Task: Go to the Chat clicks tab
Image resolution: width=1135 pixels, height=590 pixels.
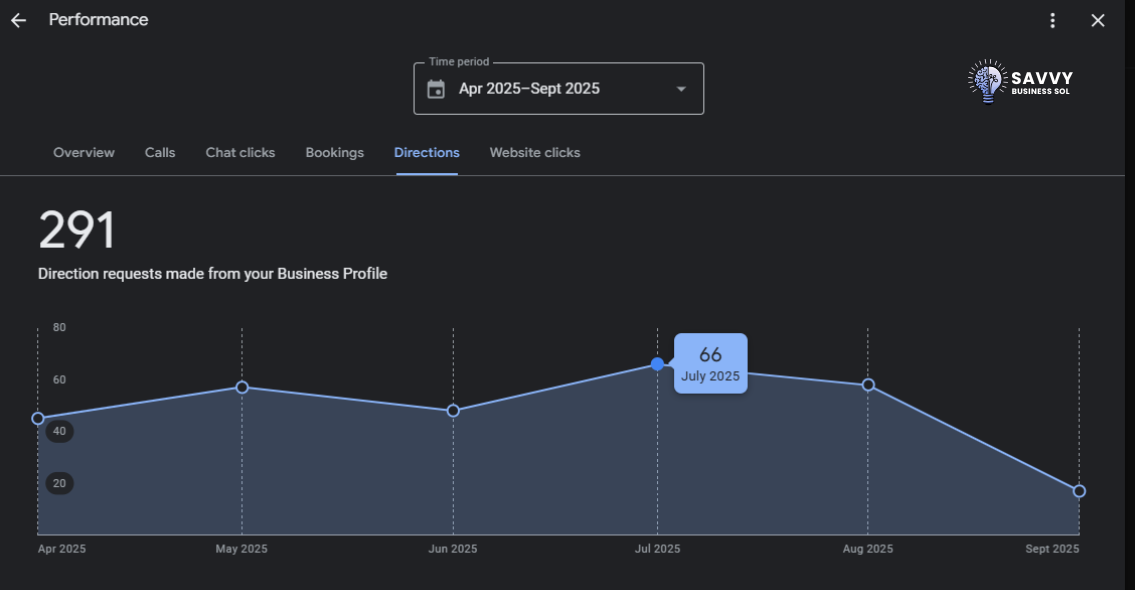Action: pos(240,153)
